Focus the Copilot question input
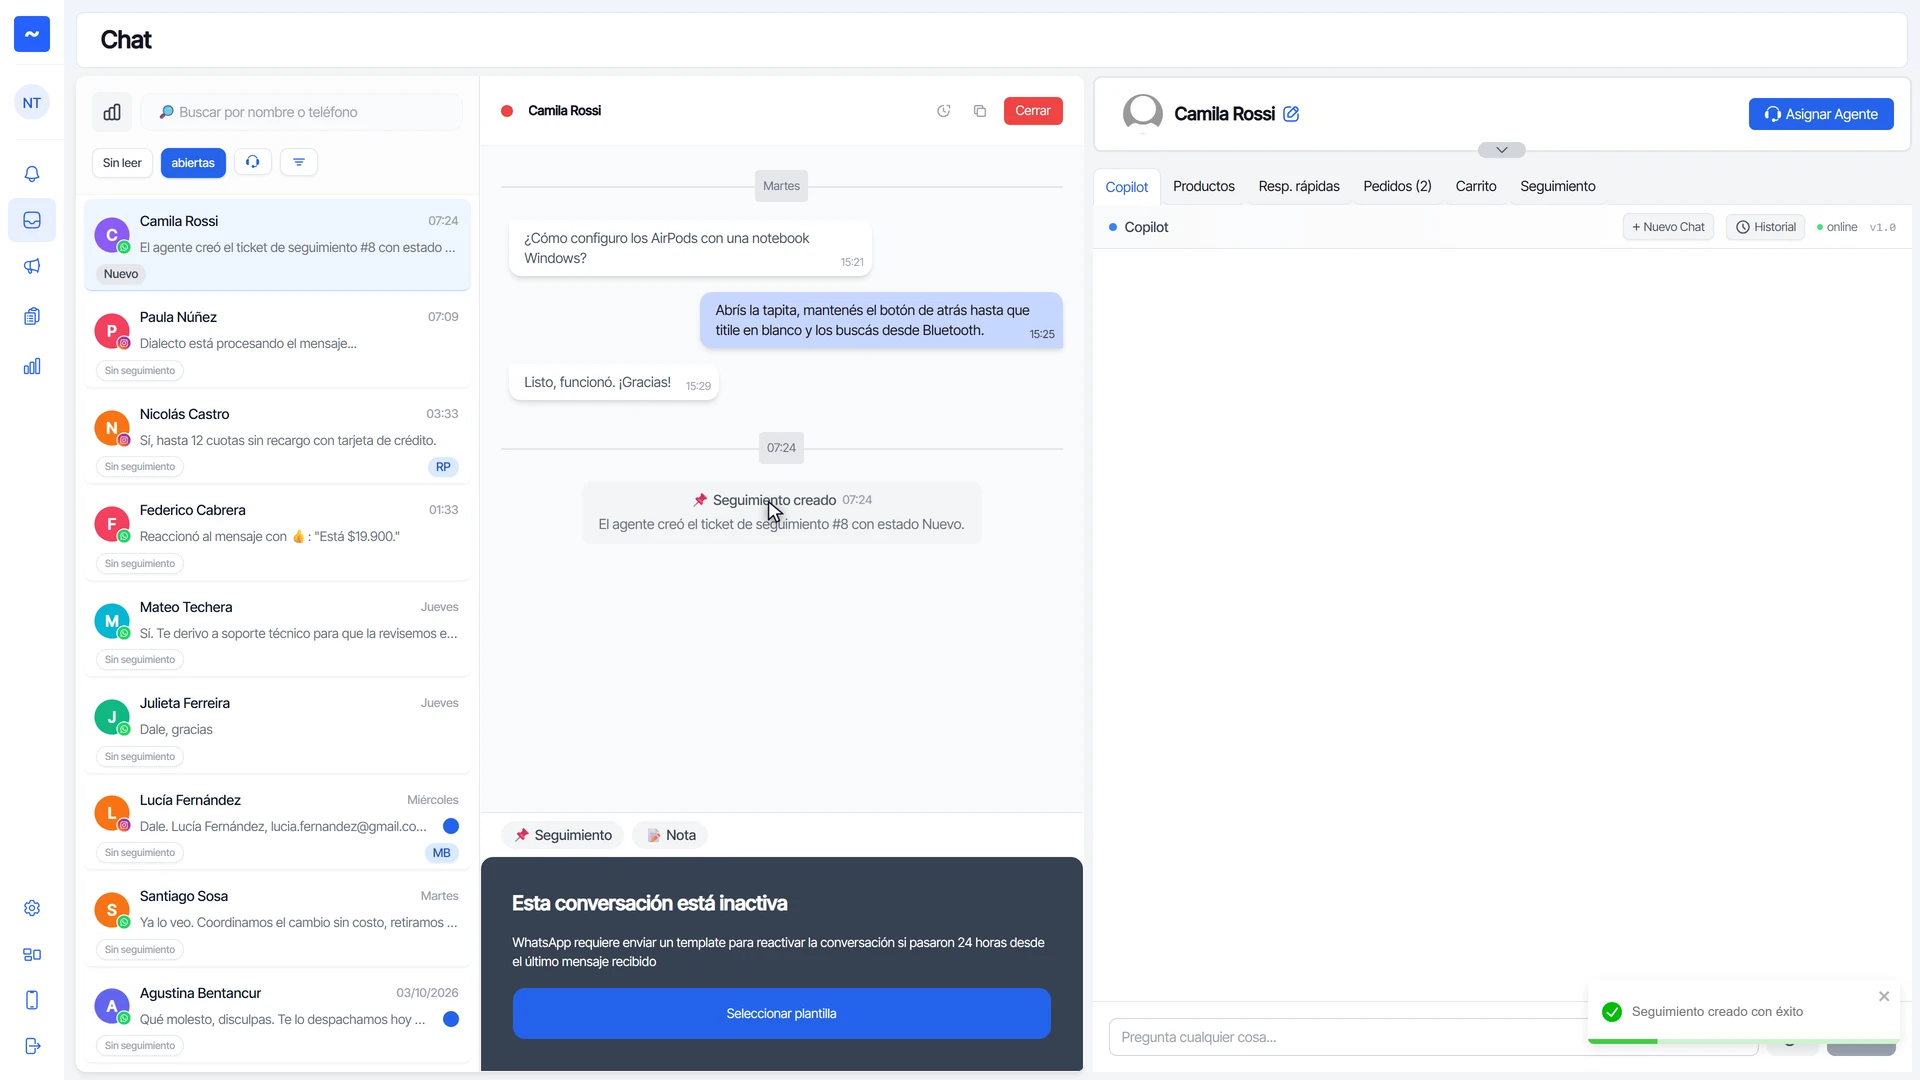The image size is (1920, 1080). pos(1433,1037)
